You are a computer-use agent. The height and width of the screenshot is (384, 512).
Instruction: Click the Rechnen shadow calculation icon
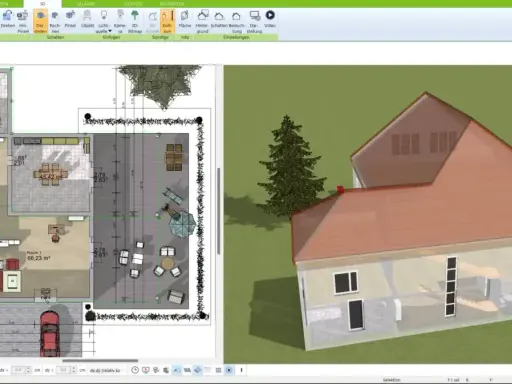tap(55, 21)
